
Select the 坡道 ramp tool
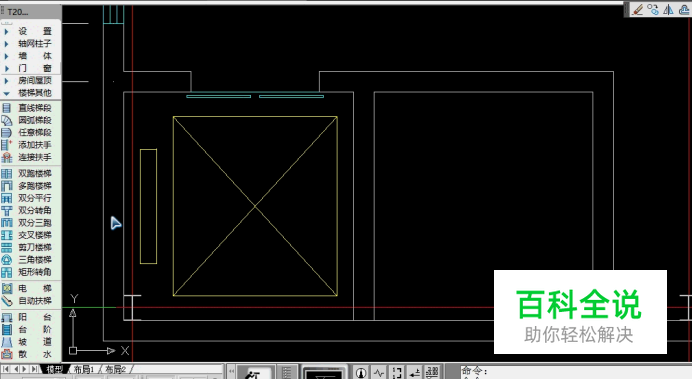coord(27,342)
